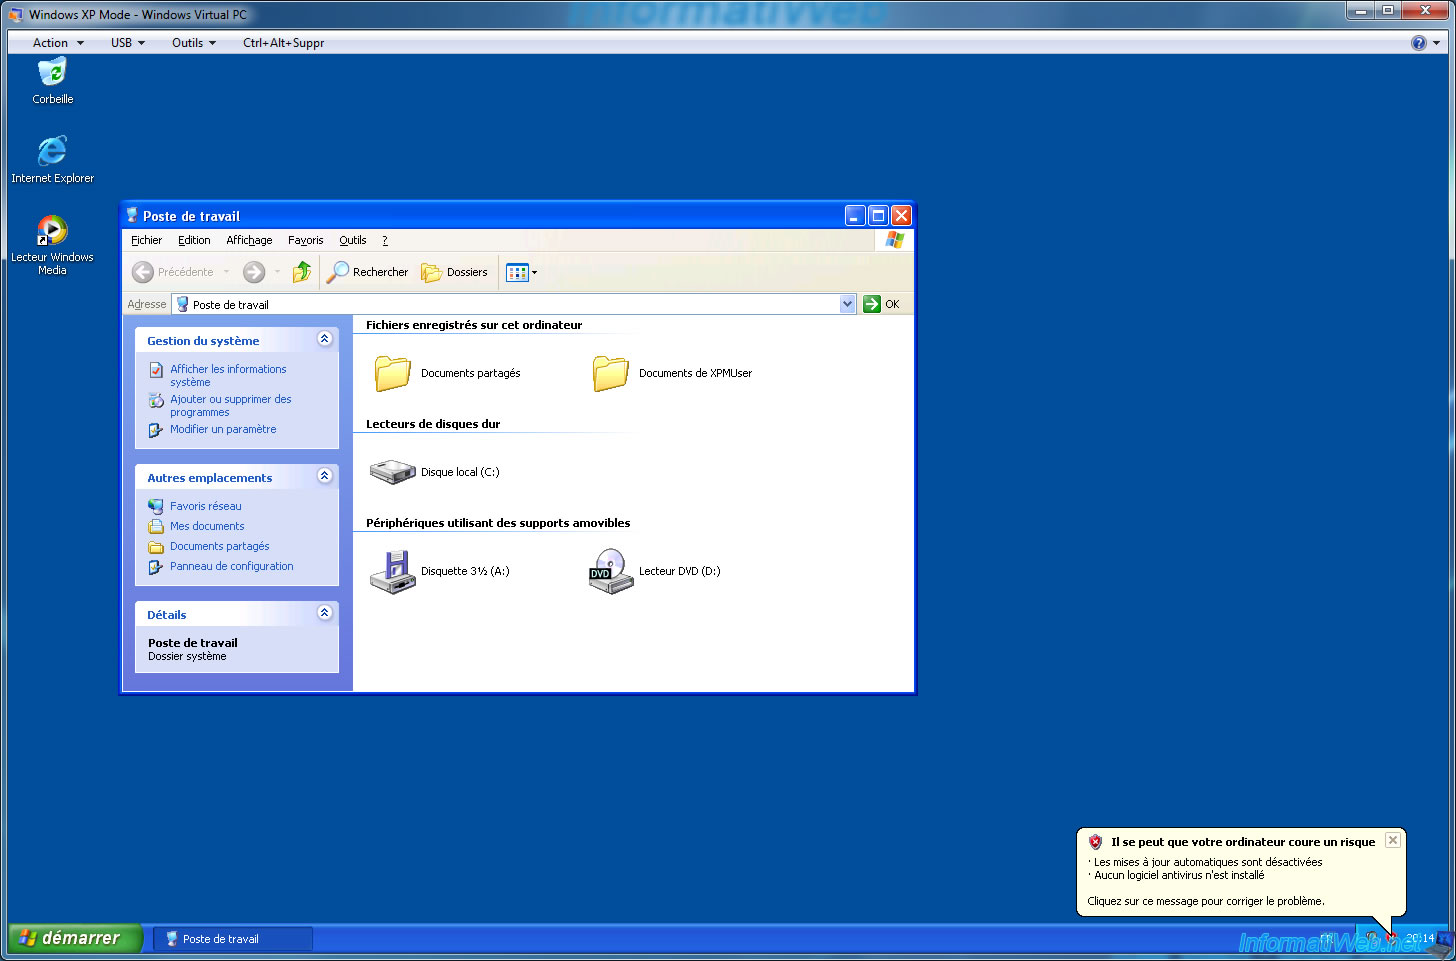Open Lecteur Windows Media desktop shortcut
Viewport: 1456px width, 961px height.
point(52,245)
